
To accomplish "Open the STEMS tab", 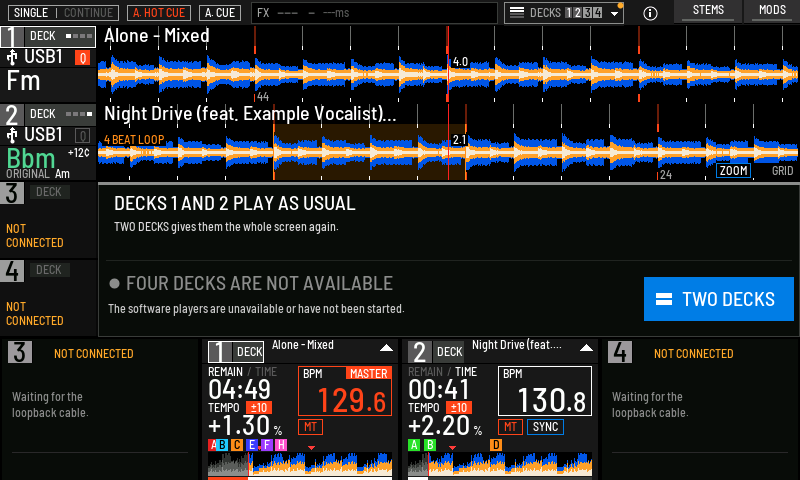I will (708, 11).
